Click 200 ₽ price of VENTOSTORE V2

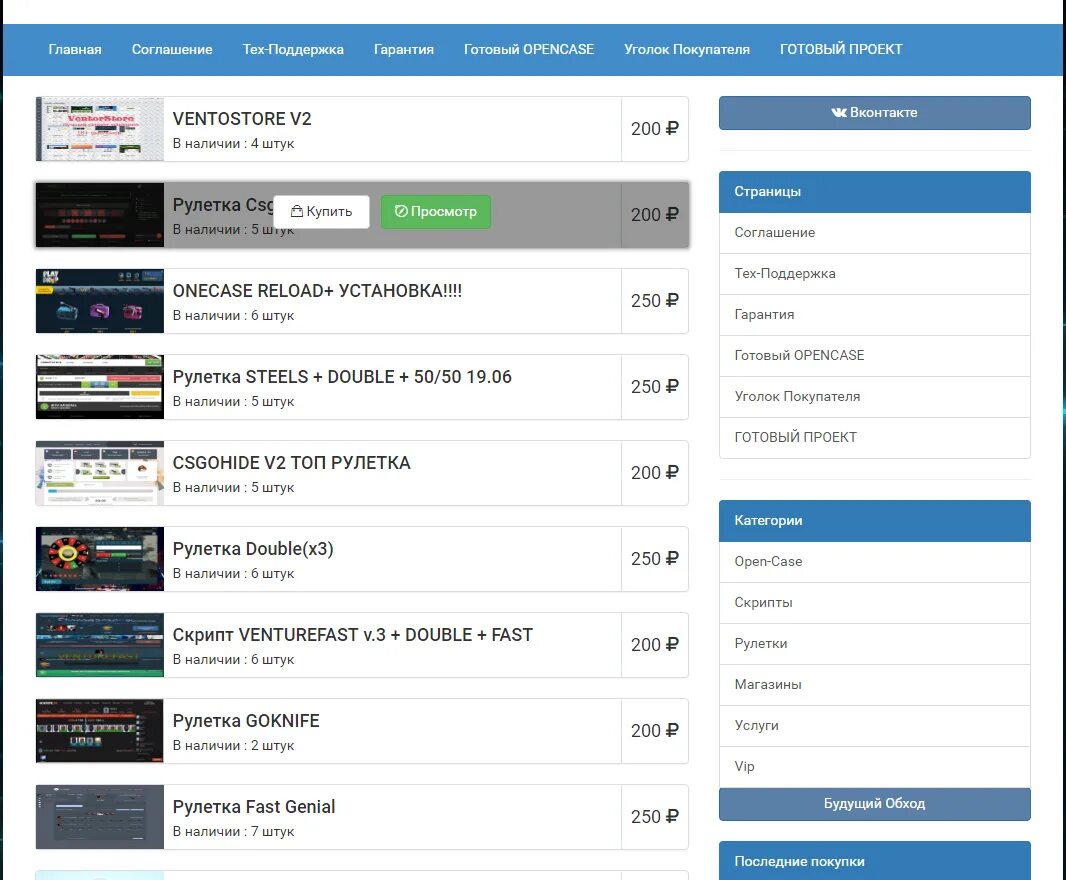pyautogui.click(x=655, y=129)
